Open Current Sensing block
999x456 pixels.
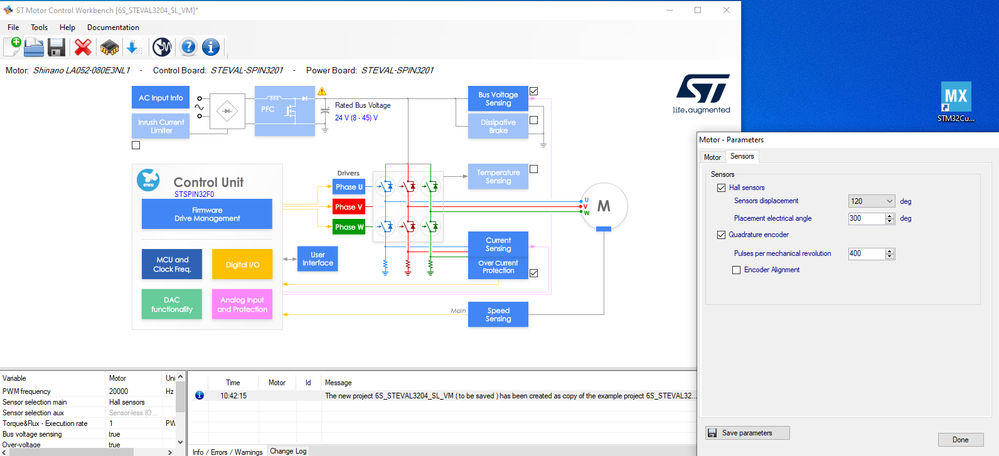coord(498,244)
